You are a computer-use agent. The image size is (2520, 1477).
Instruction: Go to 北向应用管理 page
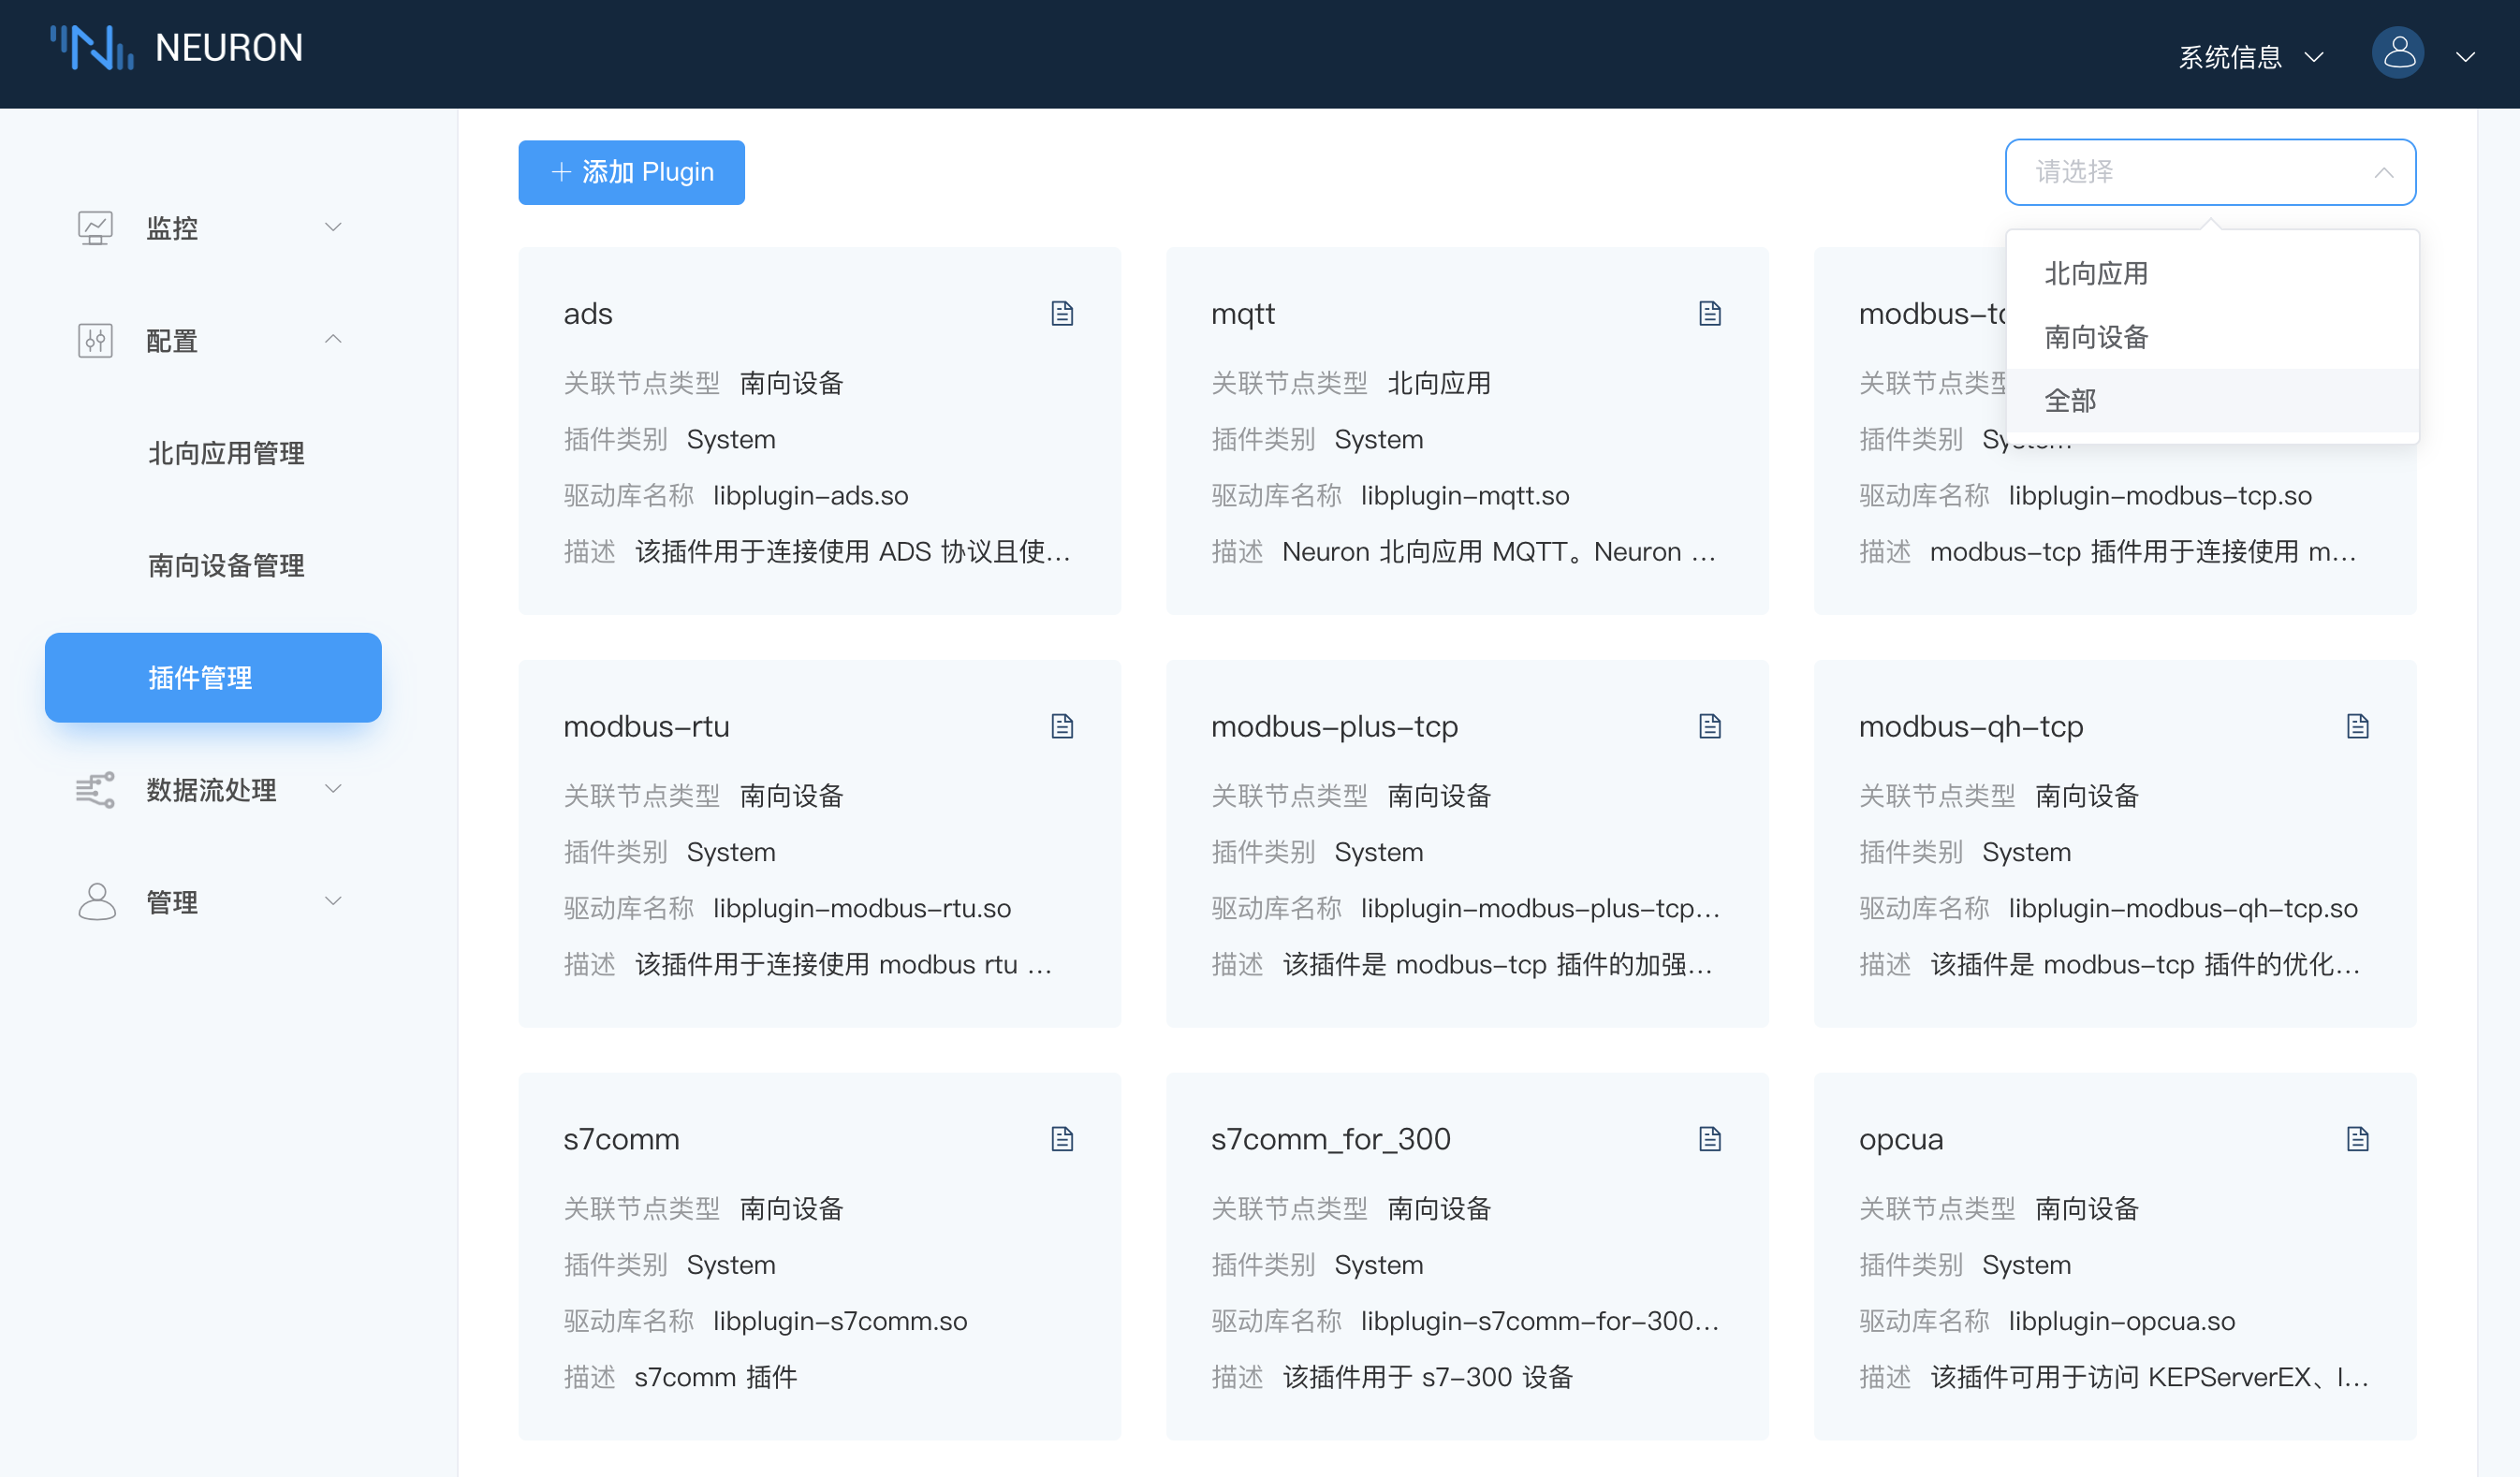tap(226, 453)
